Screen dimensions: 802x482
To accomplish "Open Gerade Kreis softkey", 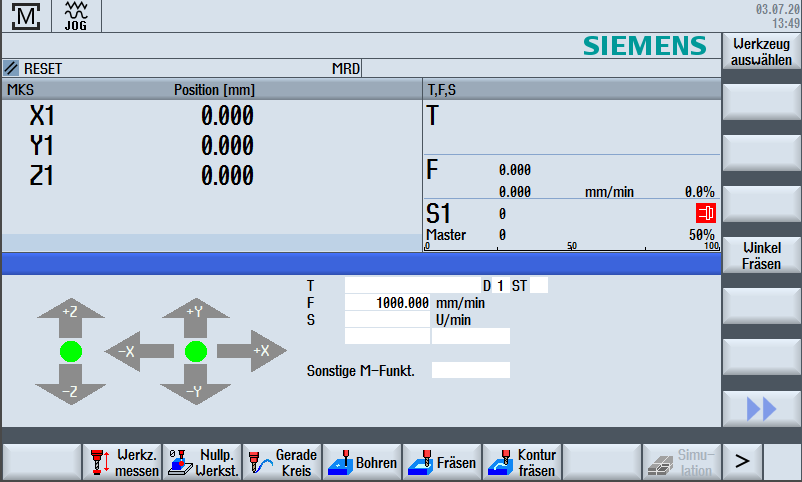I will pyautogui.click(x=282, y=463).
